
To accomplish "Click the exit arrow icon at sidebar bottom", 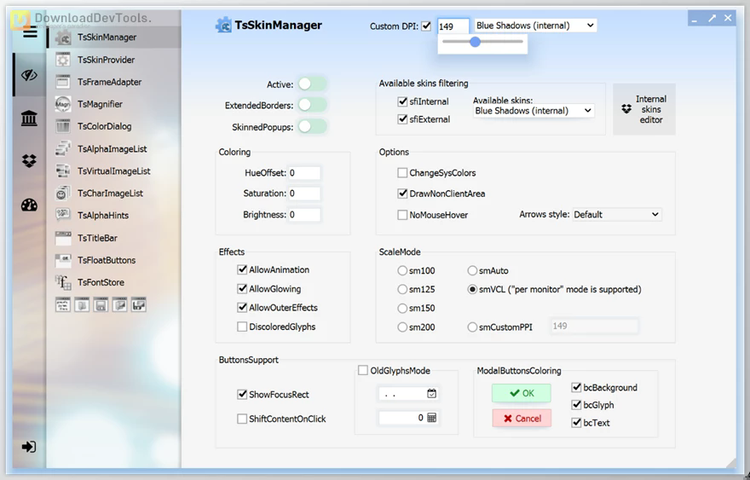I will 29,447.
